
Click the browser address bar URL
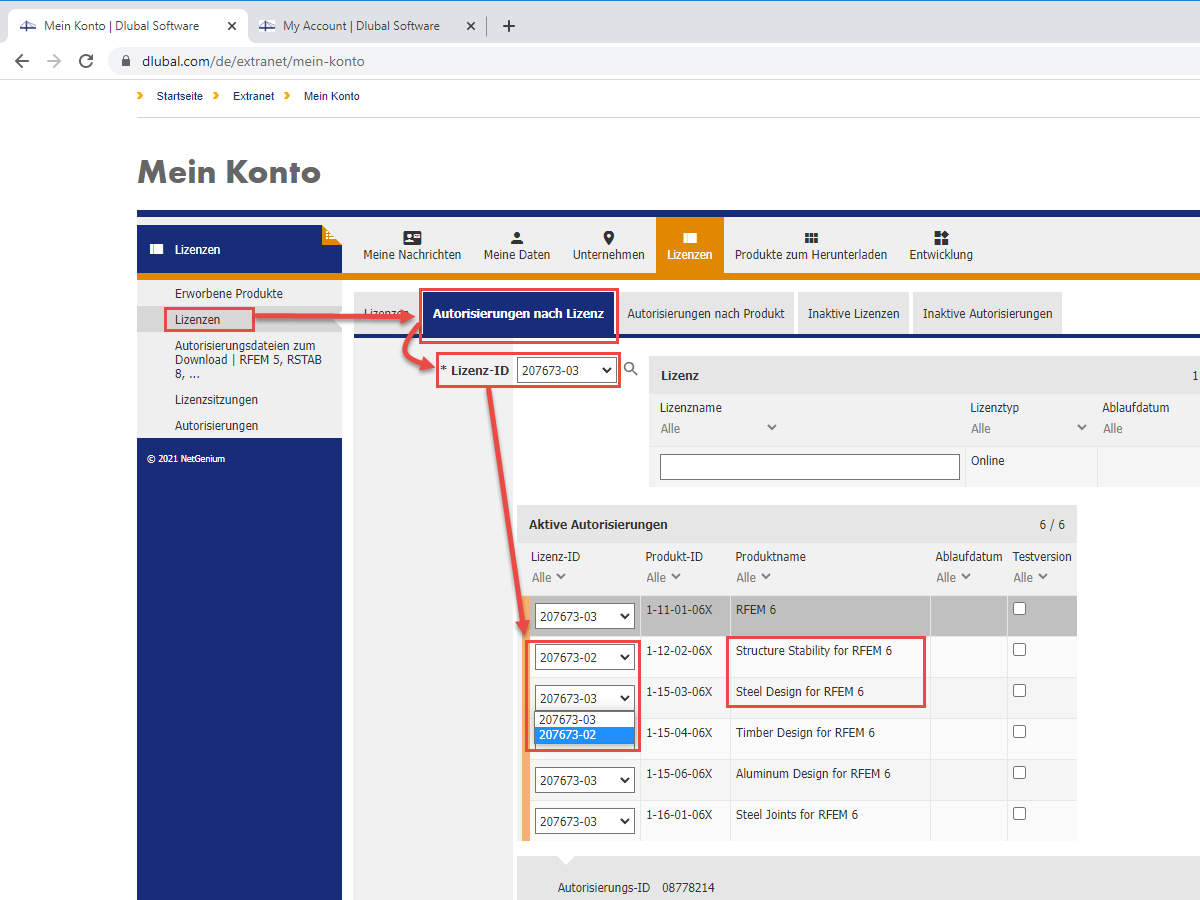(253, 61)
